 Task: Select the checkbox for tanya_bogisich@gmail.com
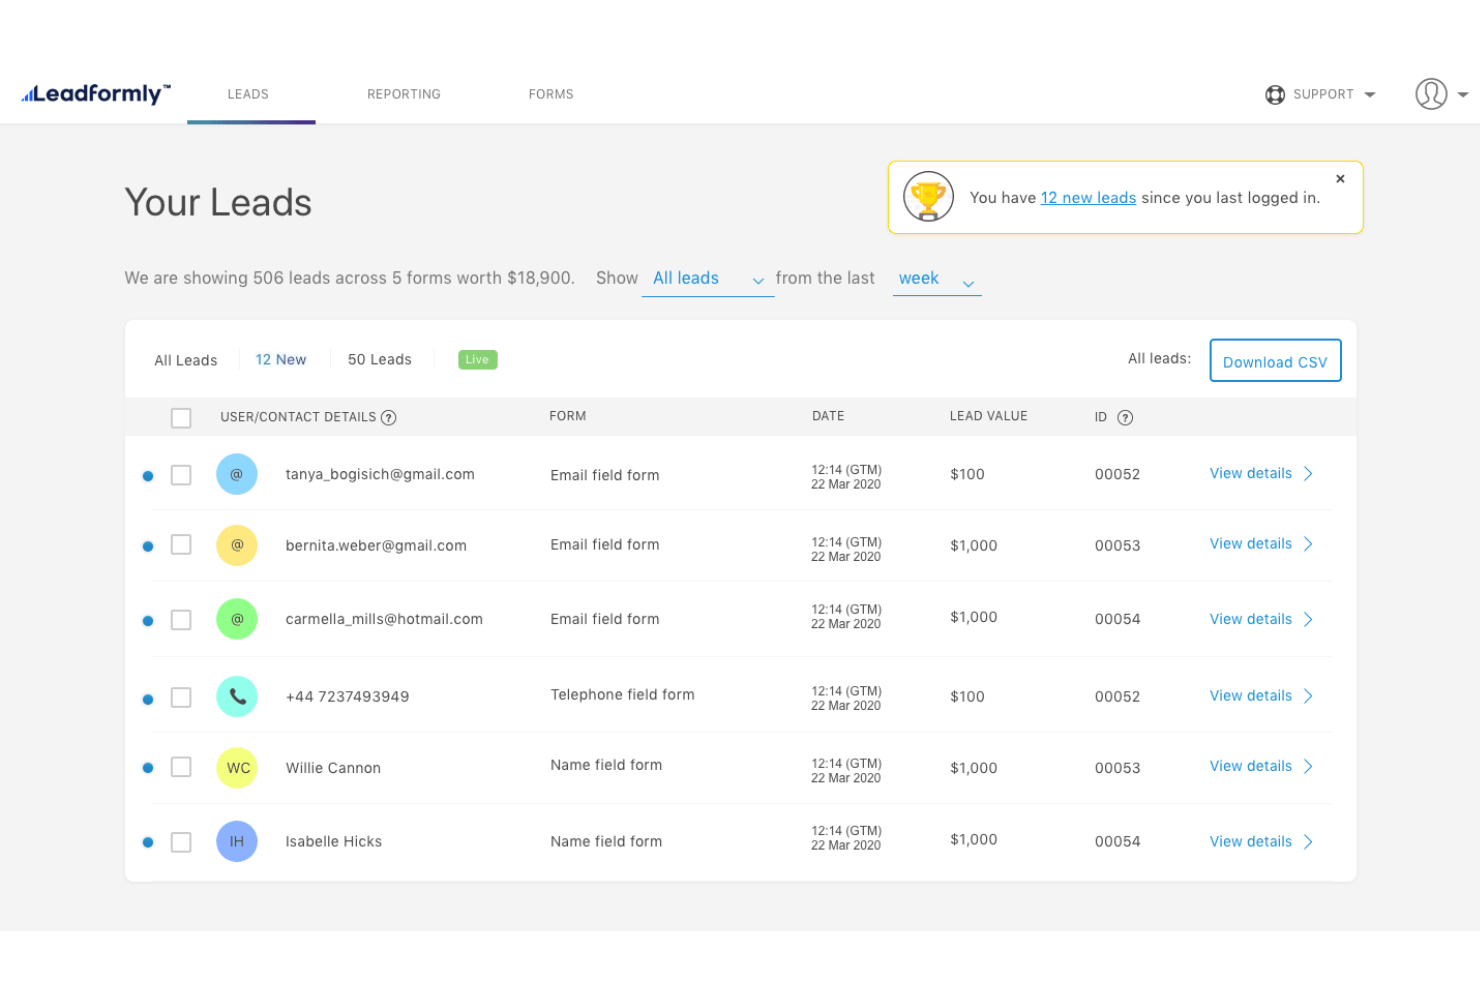[181, 475]
